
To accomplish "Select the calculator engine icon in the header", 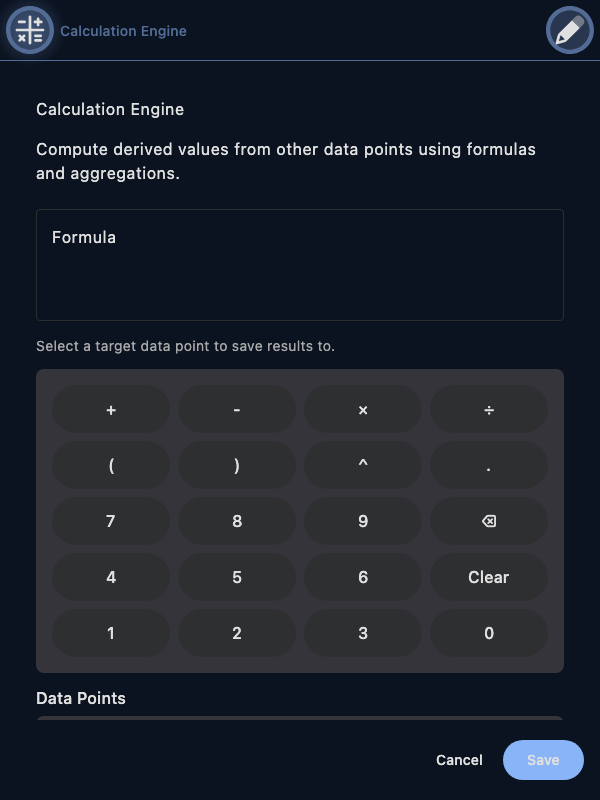I will [x=30, y=30].
